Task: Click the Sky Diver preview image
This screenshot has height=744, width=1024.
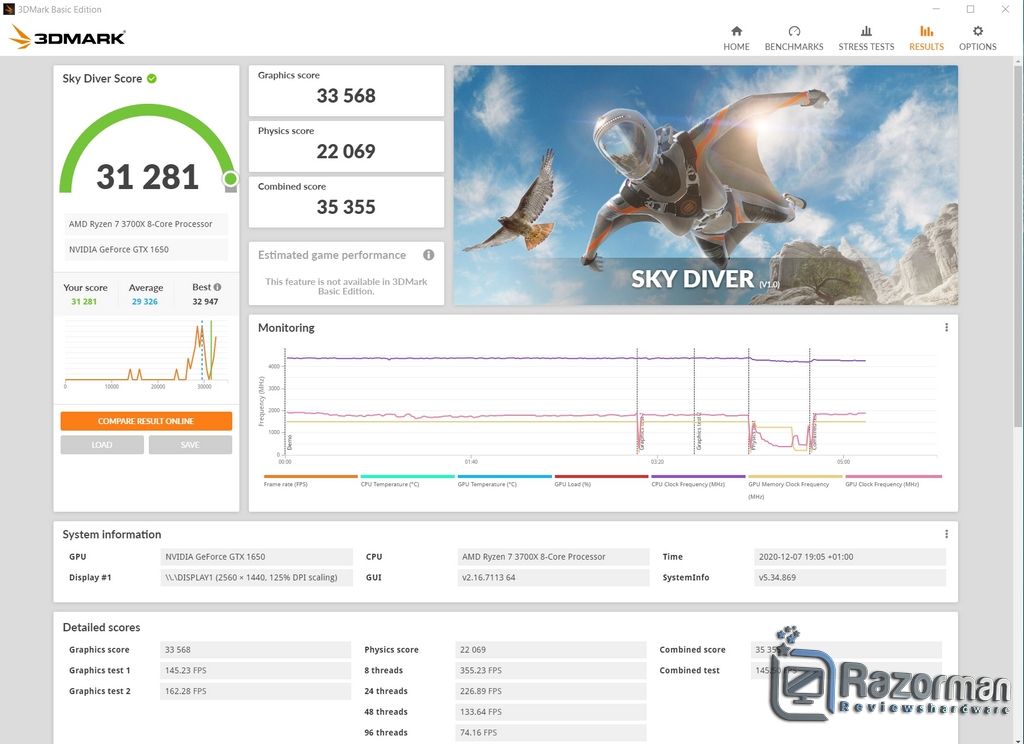Action: 706,185
